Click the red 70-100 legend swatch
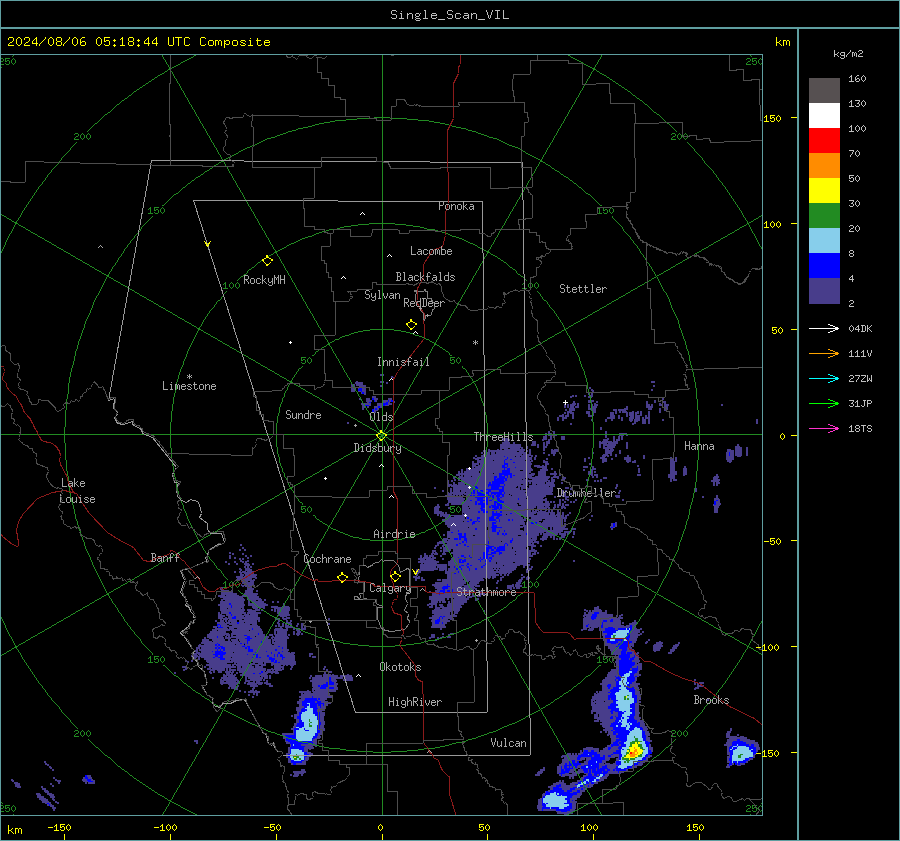The image size is (900, 841). pos(824,141)
